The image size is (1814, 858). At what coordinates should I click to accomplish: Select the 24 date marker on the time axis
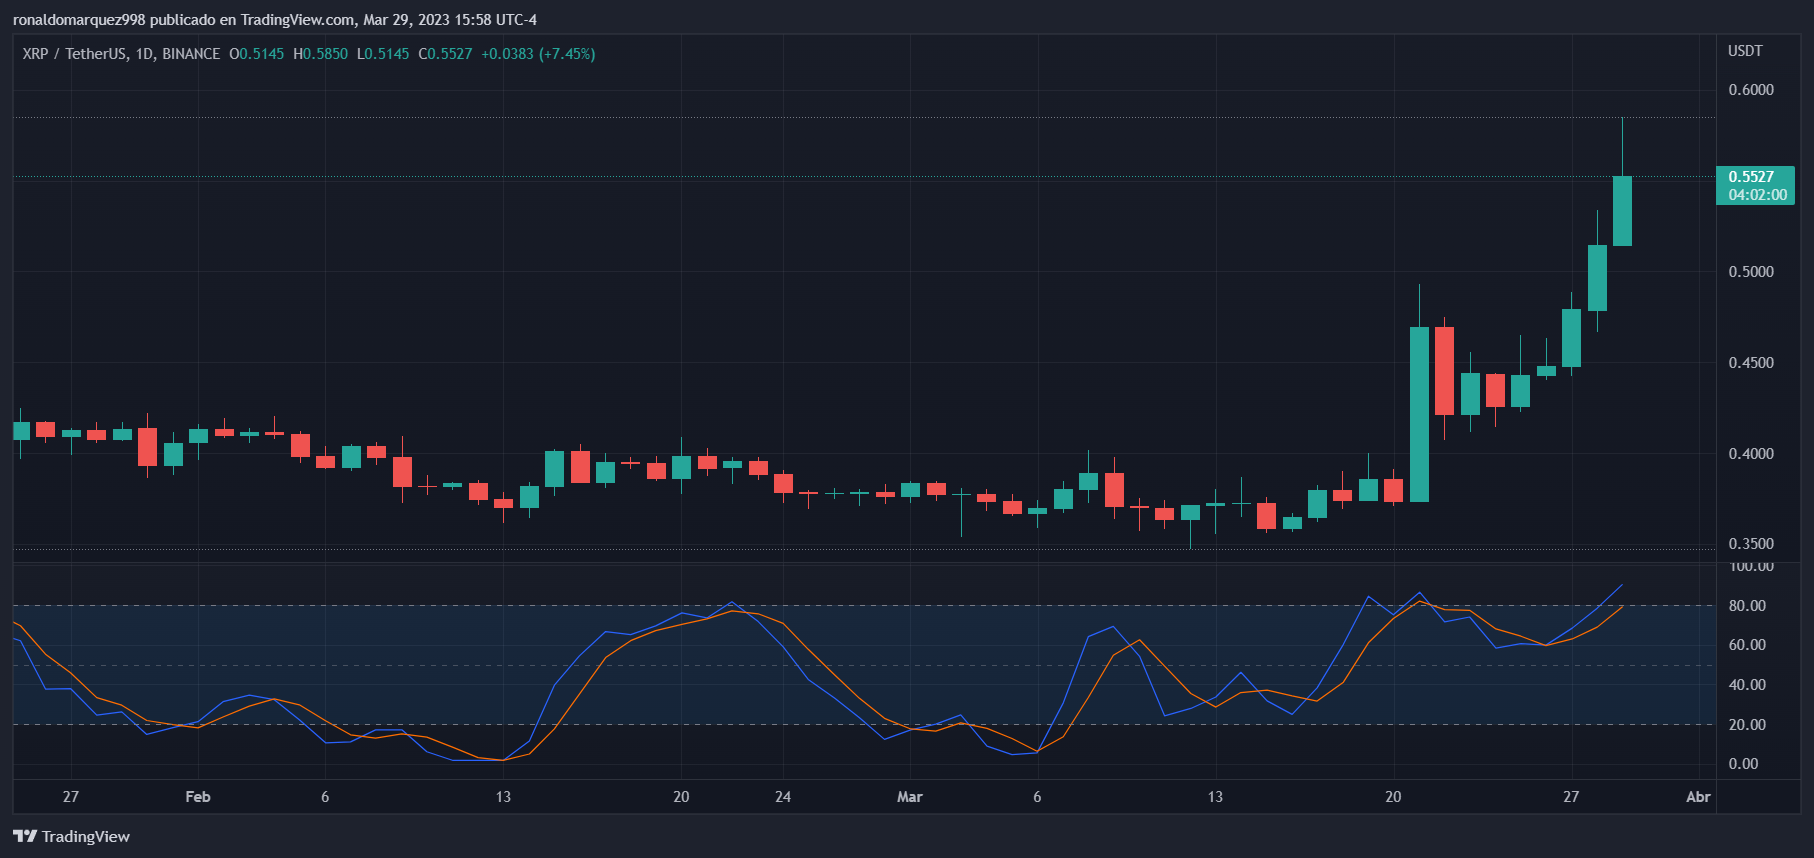783,797
